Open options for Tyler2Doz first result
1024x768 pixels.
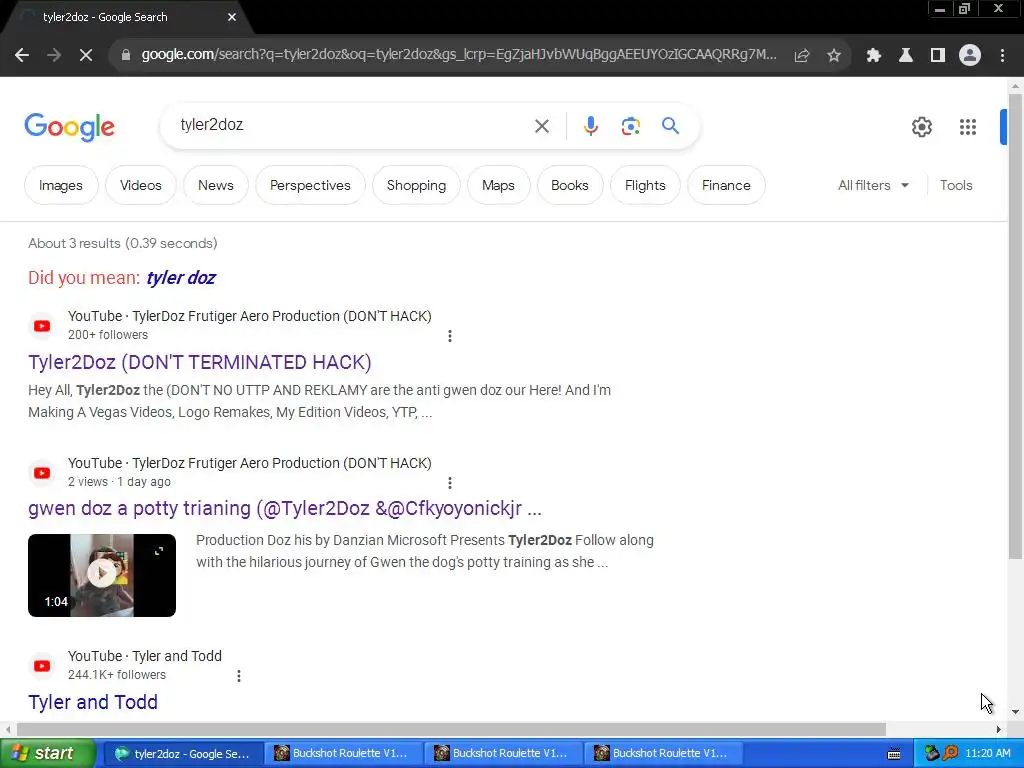(x=449, y=336)
